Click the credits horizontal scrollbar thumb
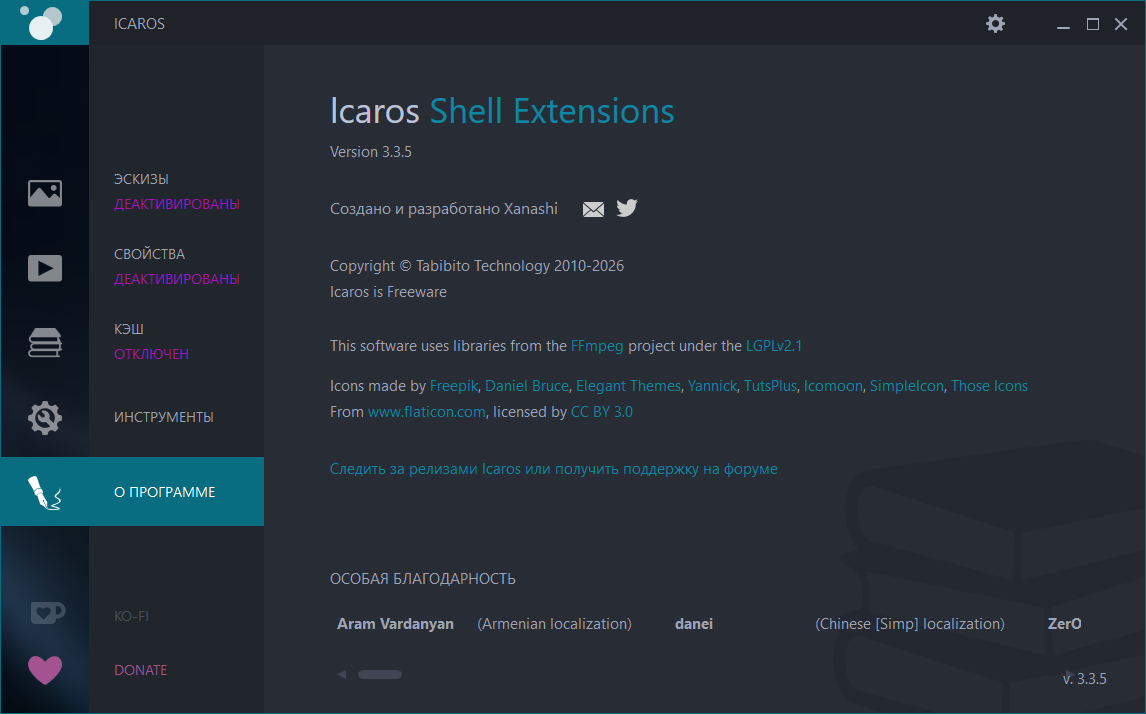This screenshot has height=714, width=1146. (380, 675)
